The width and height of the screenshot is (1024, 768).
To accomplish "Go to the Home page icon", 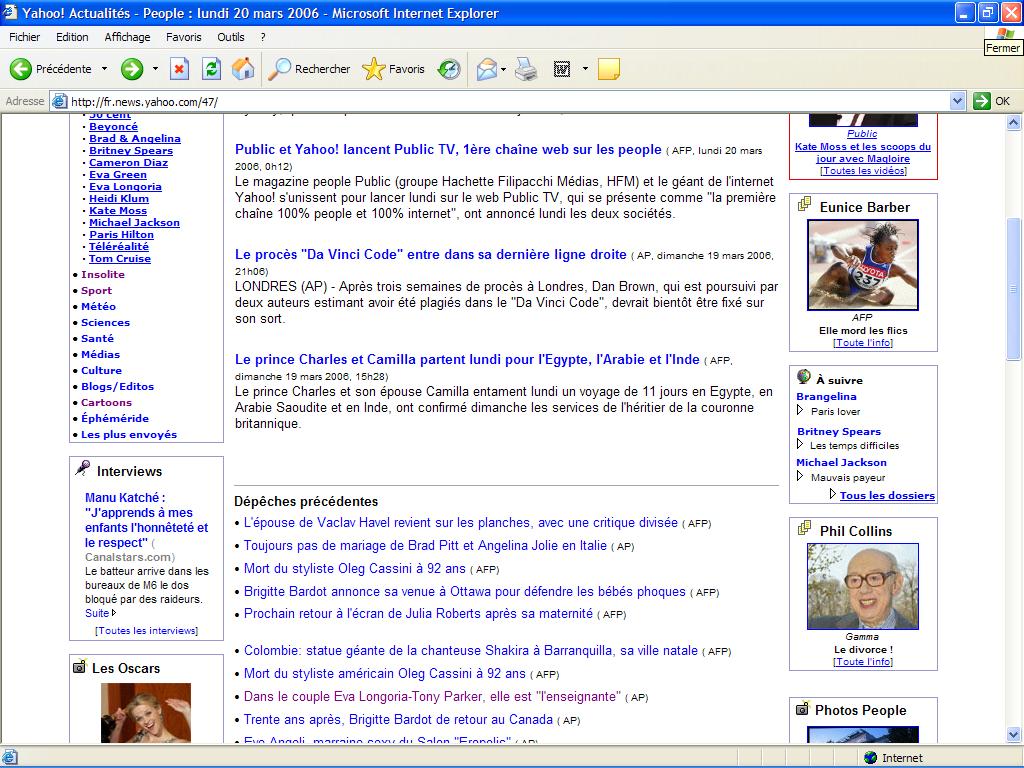I will pyautogui.click(x=242, y=69).
